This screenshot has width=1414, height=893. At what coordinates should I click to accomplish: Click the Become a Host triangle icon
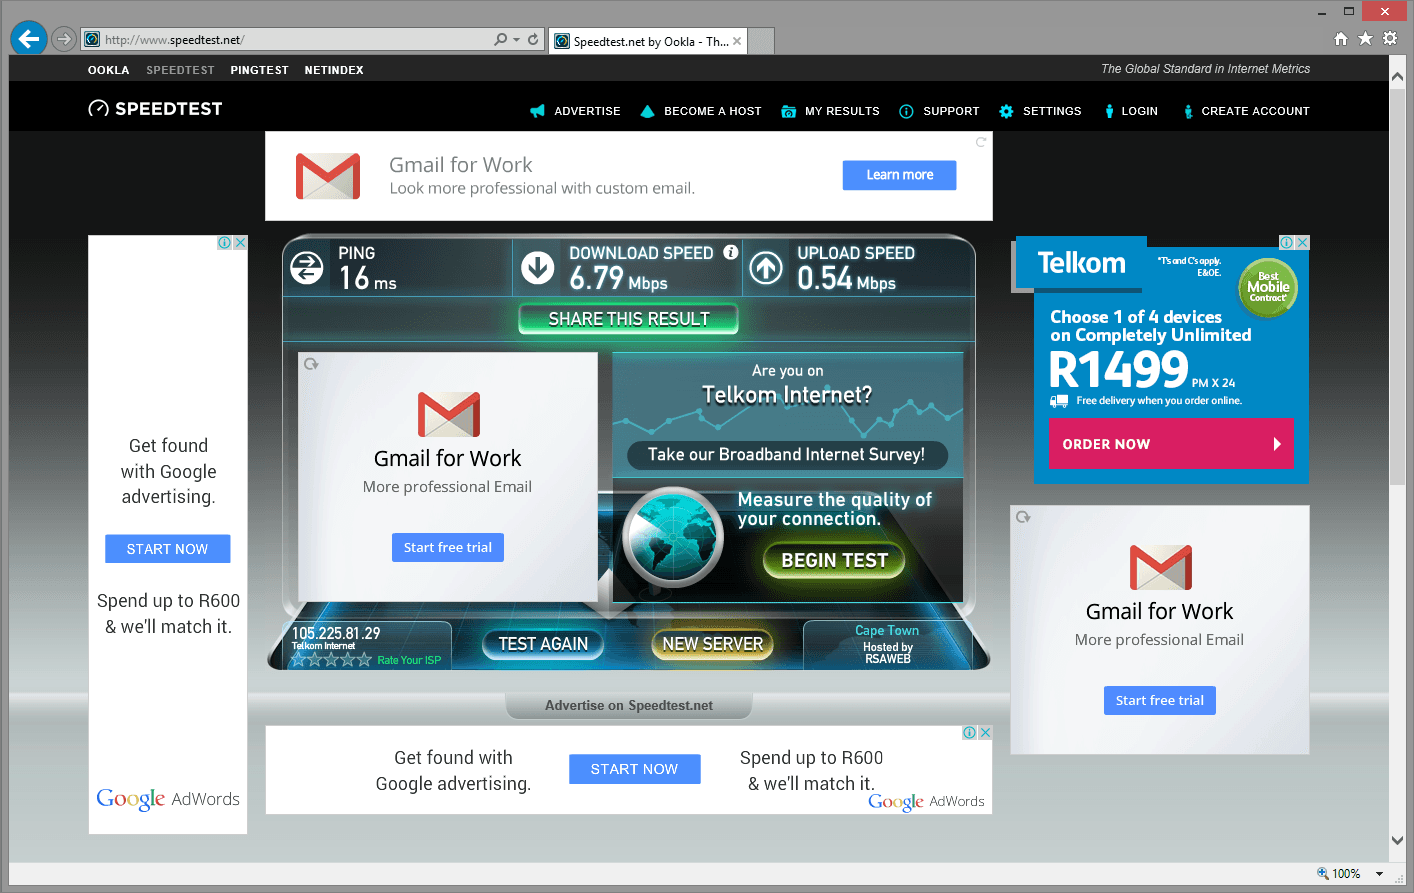[x=647, y=111]
